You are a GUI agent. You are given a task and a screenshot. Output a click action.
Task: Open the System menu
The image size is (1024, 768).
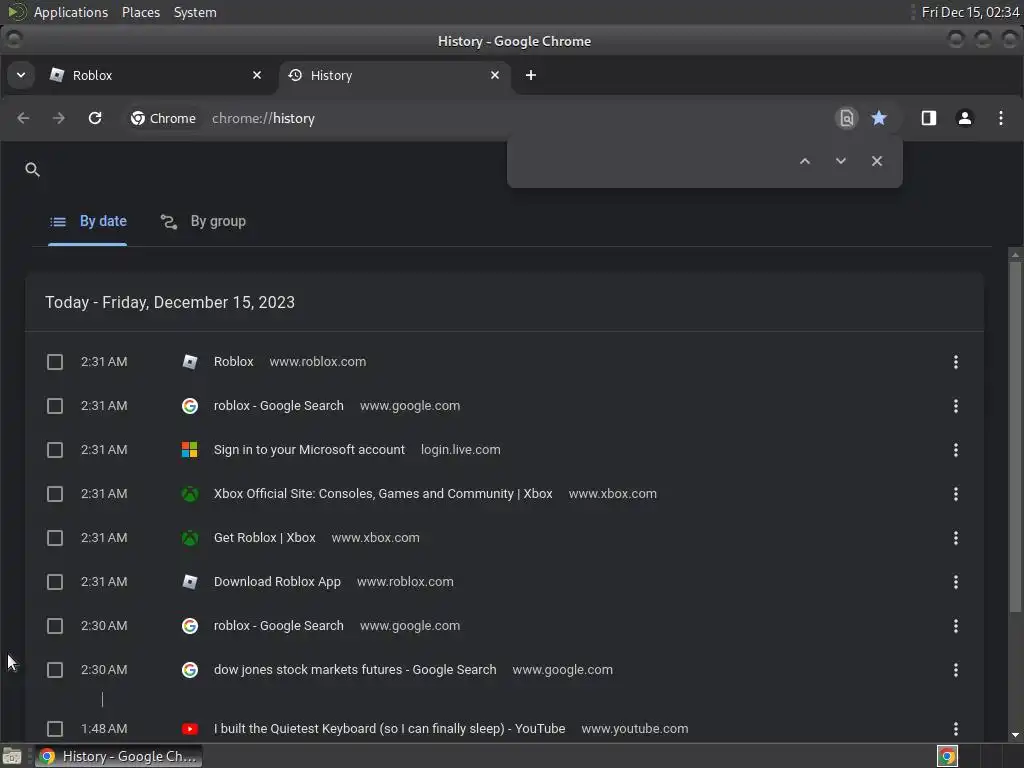[195, 12]
